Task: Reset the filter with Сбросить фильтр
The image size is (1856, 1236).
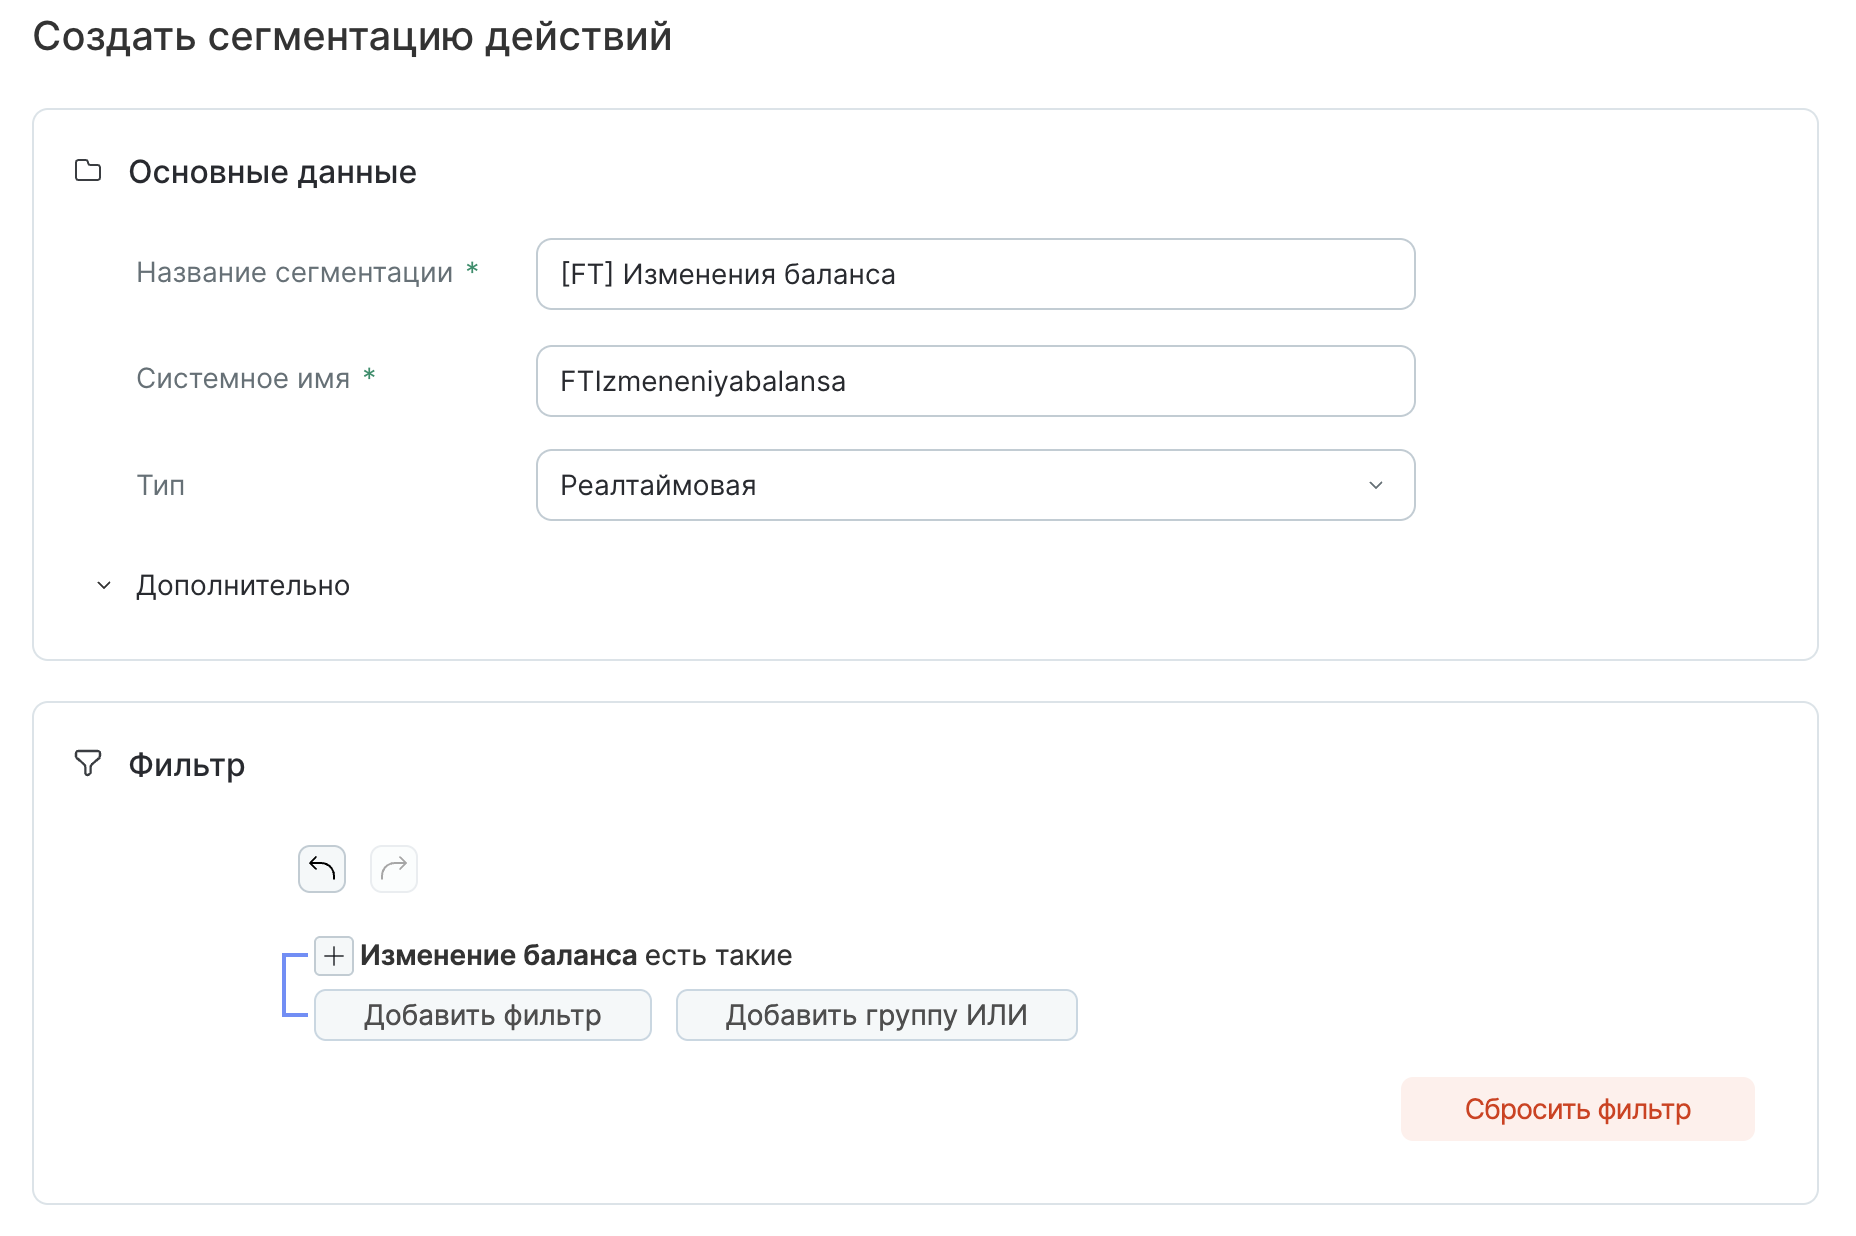Action: click(1577, 1109)
